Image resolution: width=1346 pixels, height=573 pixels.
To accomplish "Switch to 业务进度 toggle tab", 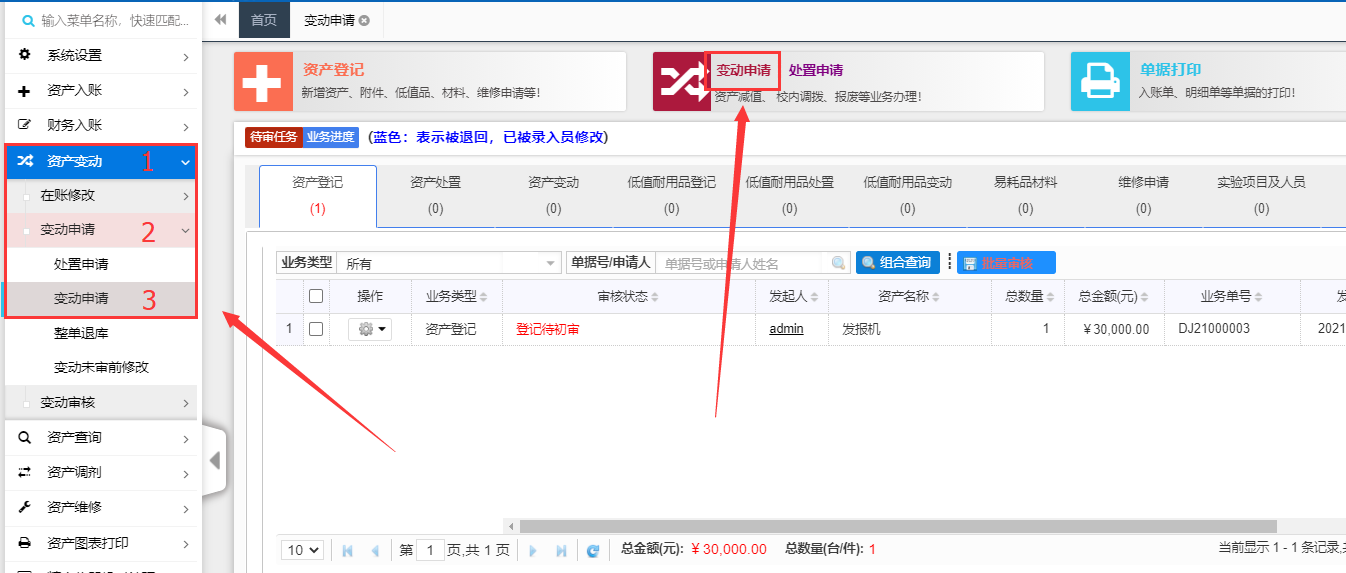I will coord(330,137).
